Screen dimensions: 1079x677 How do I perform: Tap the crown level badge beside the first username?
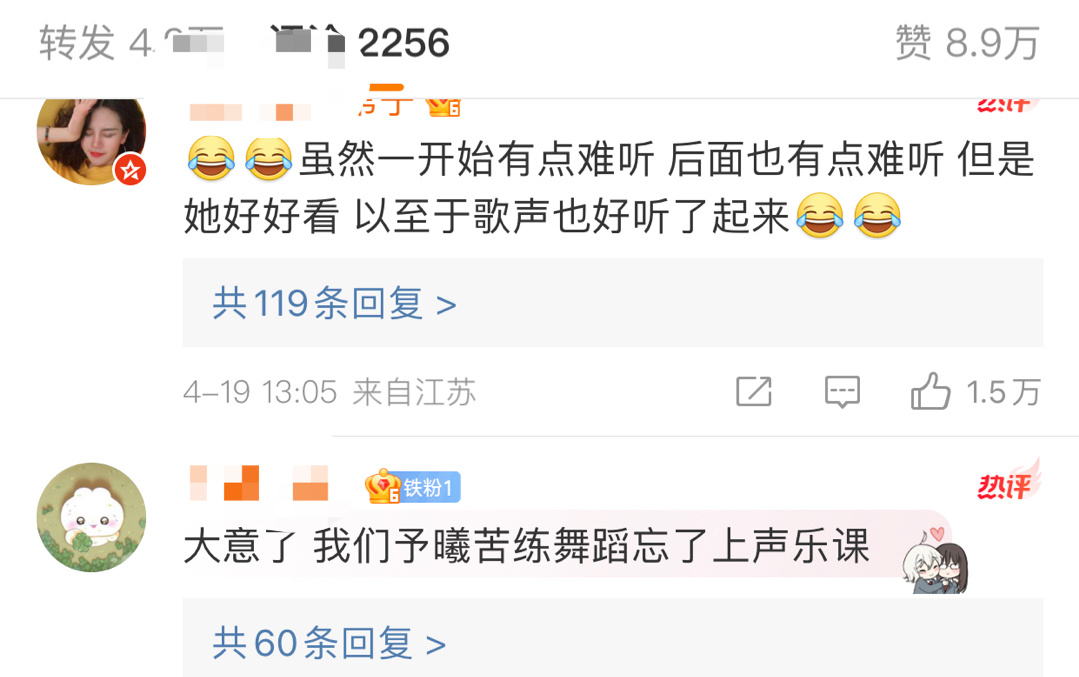(442, 107)
